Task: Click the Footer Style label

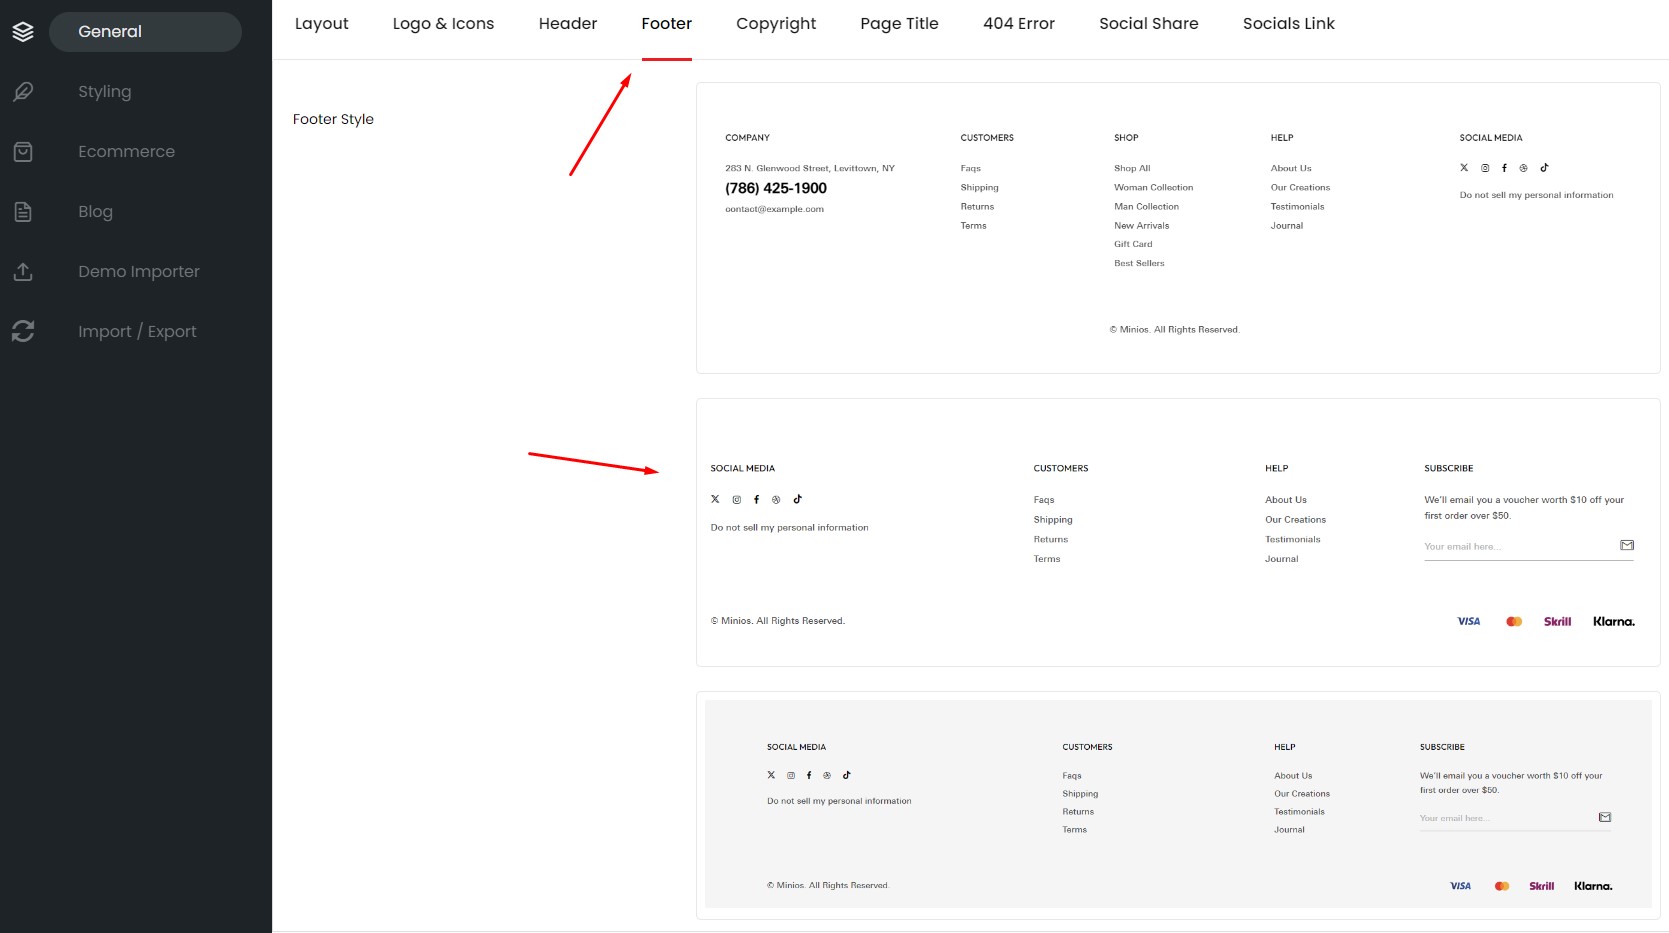Action: click(333, 119)
